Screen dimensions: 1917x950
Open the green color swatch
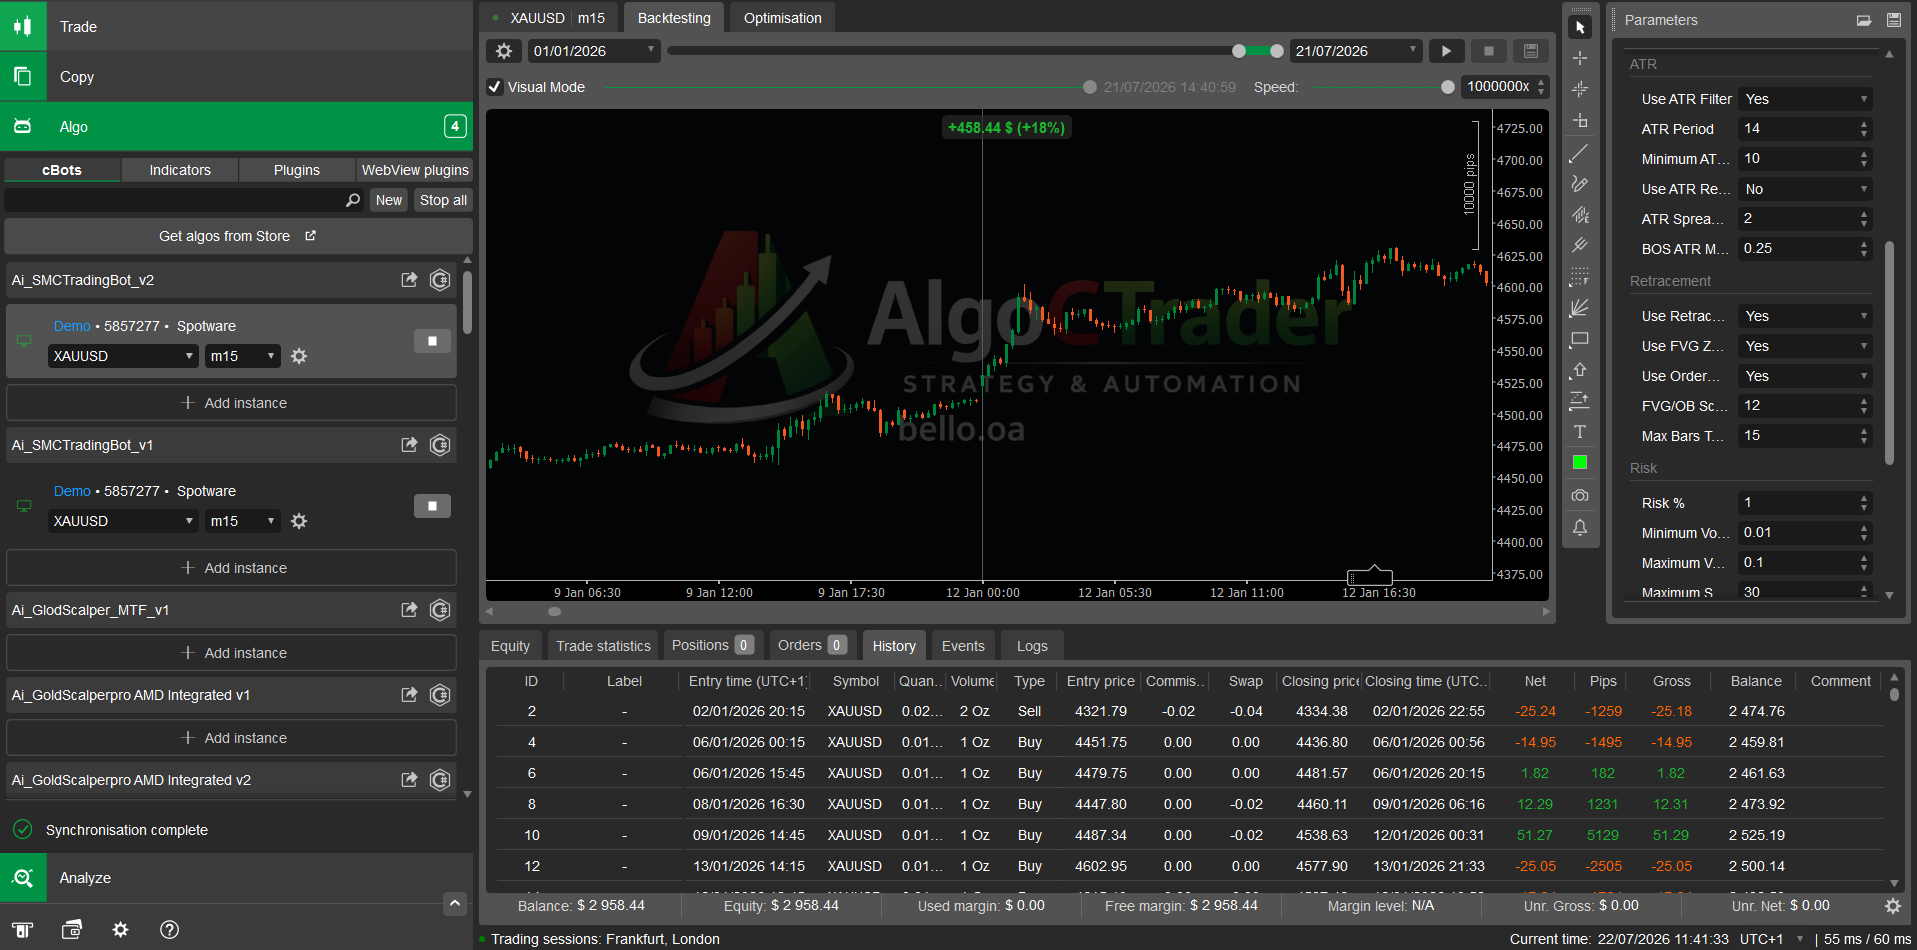[1580, 462]
